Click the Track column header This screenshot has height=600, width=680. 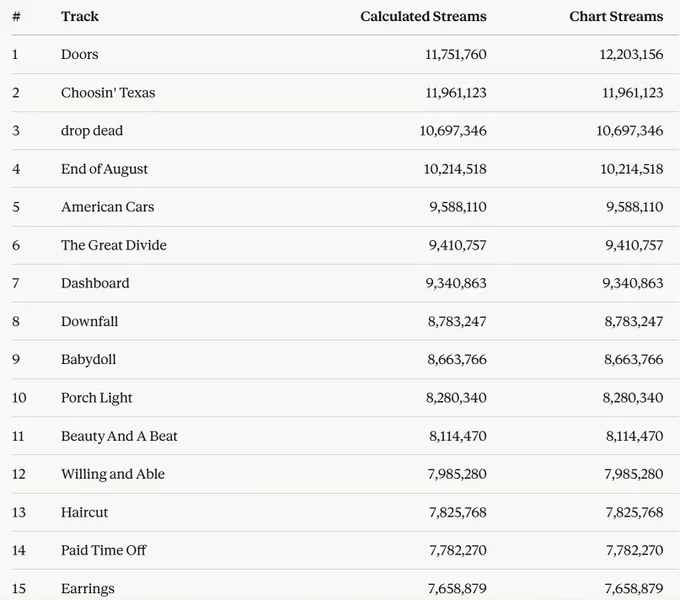80,16
